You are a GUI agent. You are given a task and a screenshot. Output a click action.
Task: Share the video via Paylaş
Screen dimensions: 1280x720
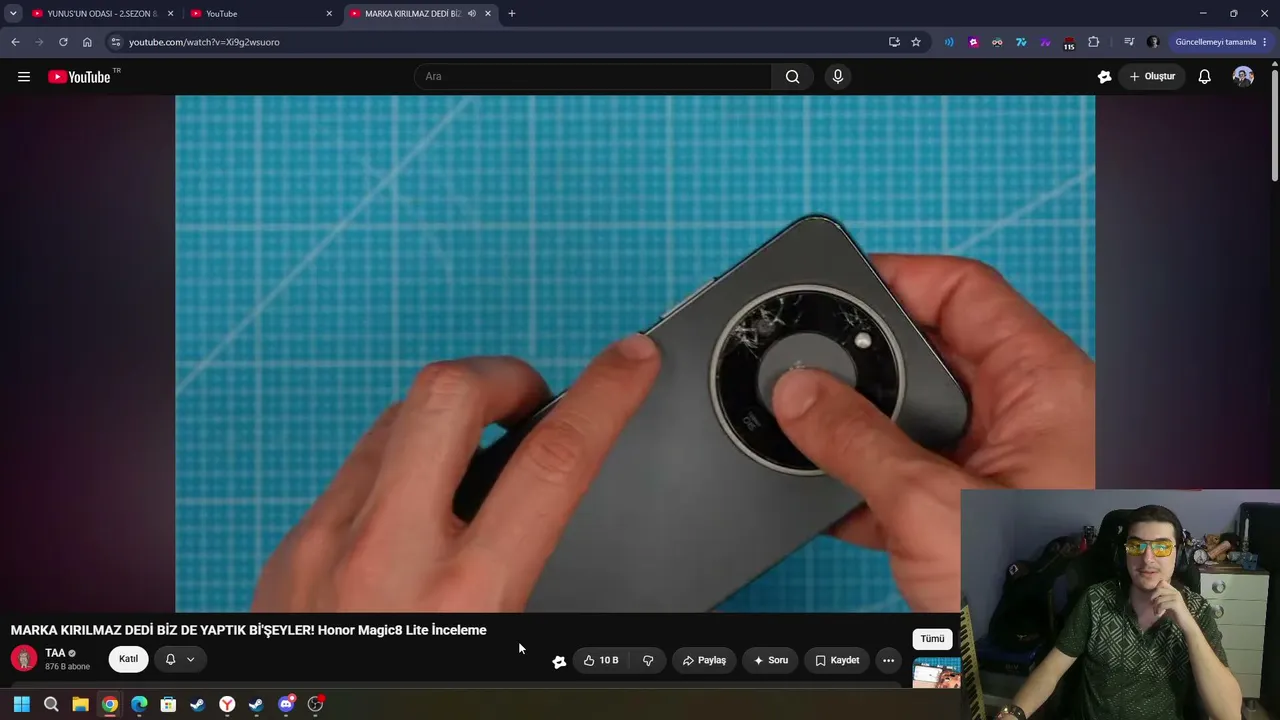tap(704, 660)
